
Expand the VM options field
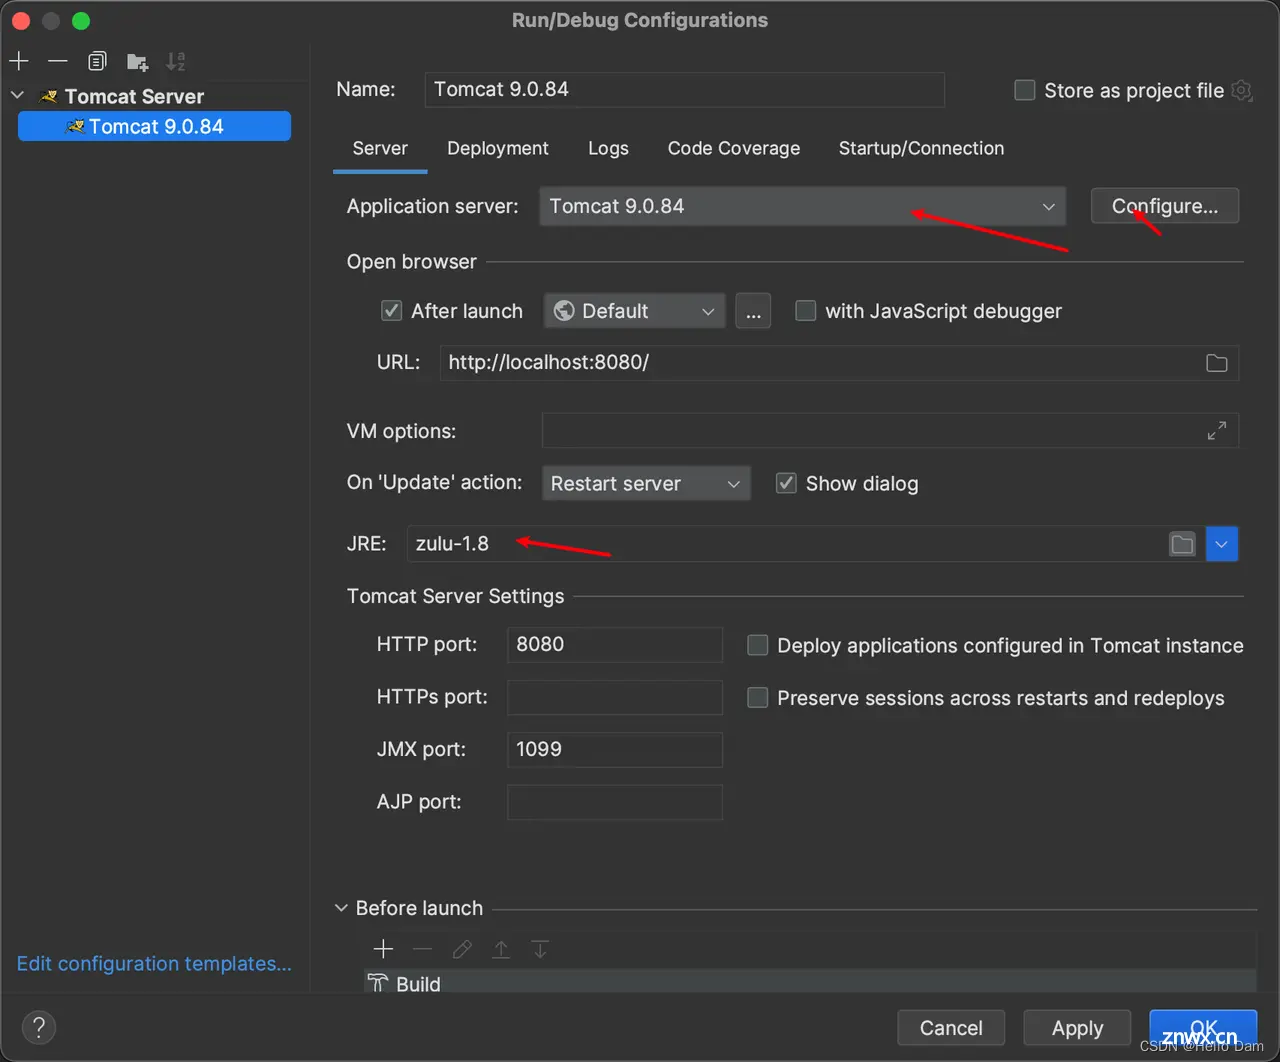tap(1217, 431)
